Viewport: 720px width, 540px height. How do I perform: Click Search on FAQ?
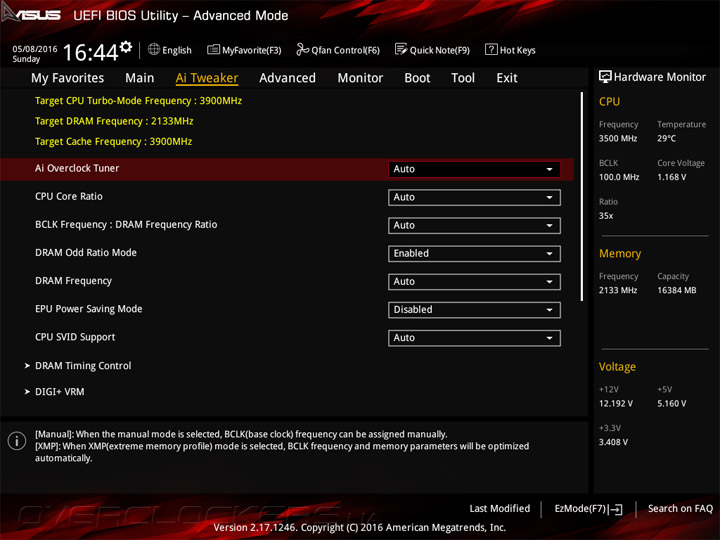(x=680, y=508)
